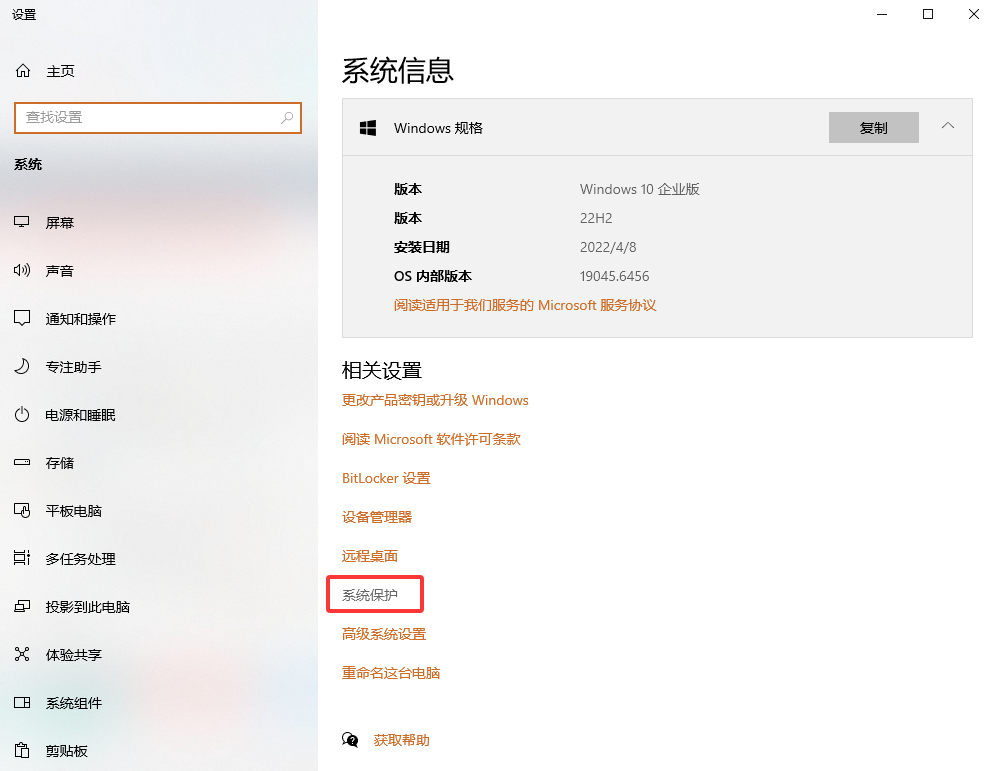Open the 声音 settings page
This screenshot has width=989, height=771.
[60, 271]
